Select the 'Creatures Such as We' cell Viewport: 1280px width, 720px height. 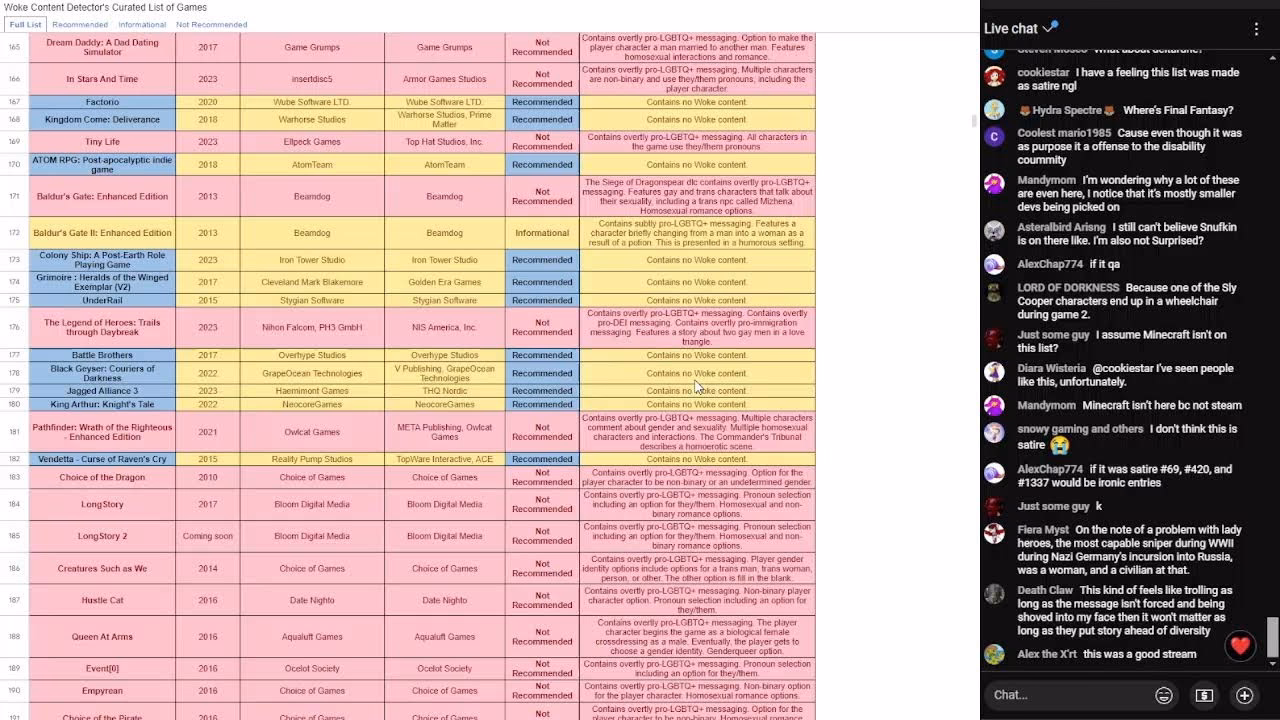pos(102,569)
